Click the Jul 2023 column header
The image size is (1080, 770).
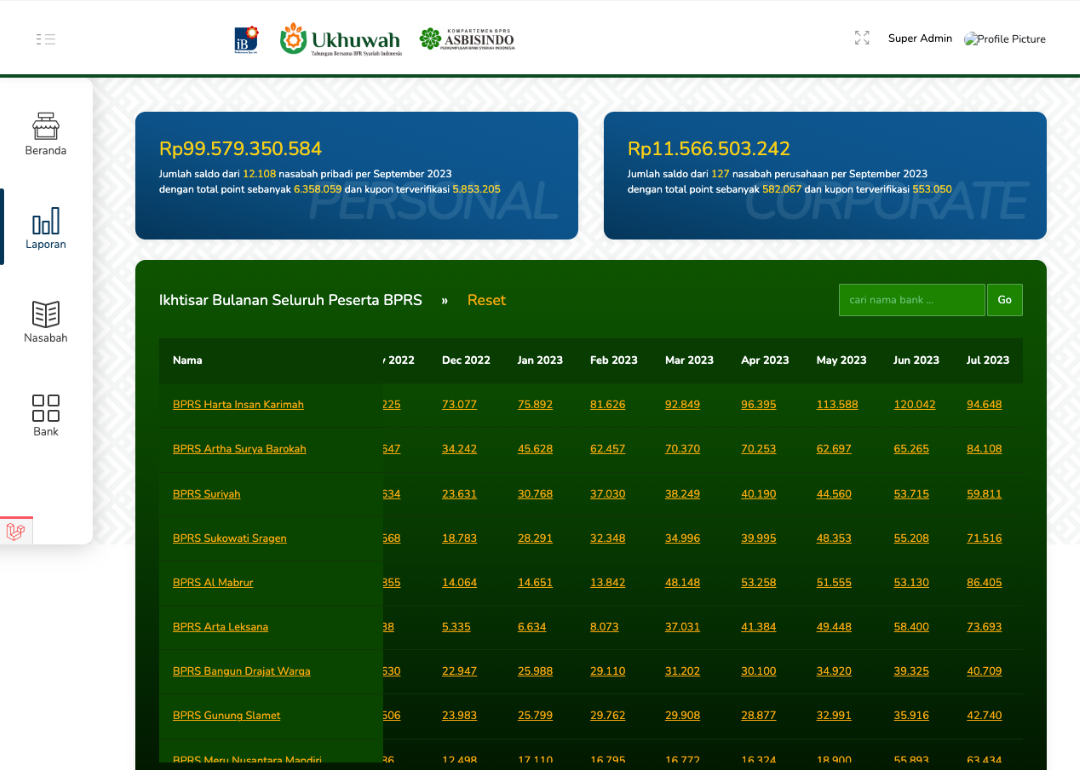[987, 360]
